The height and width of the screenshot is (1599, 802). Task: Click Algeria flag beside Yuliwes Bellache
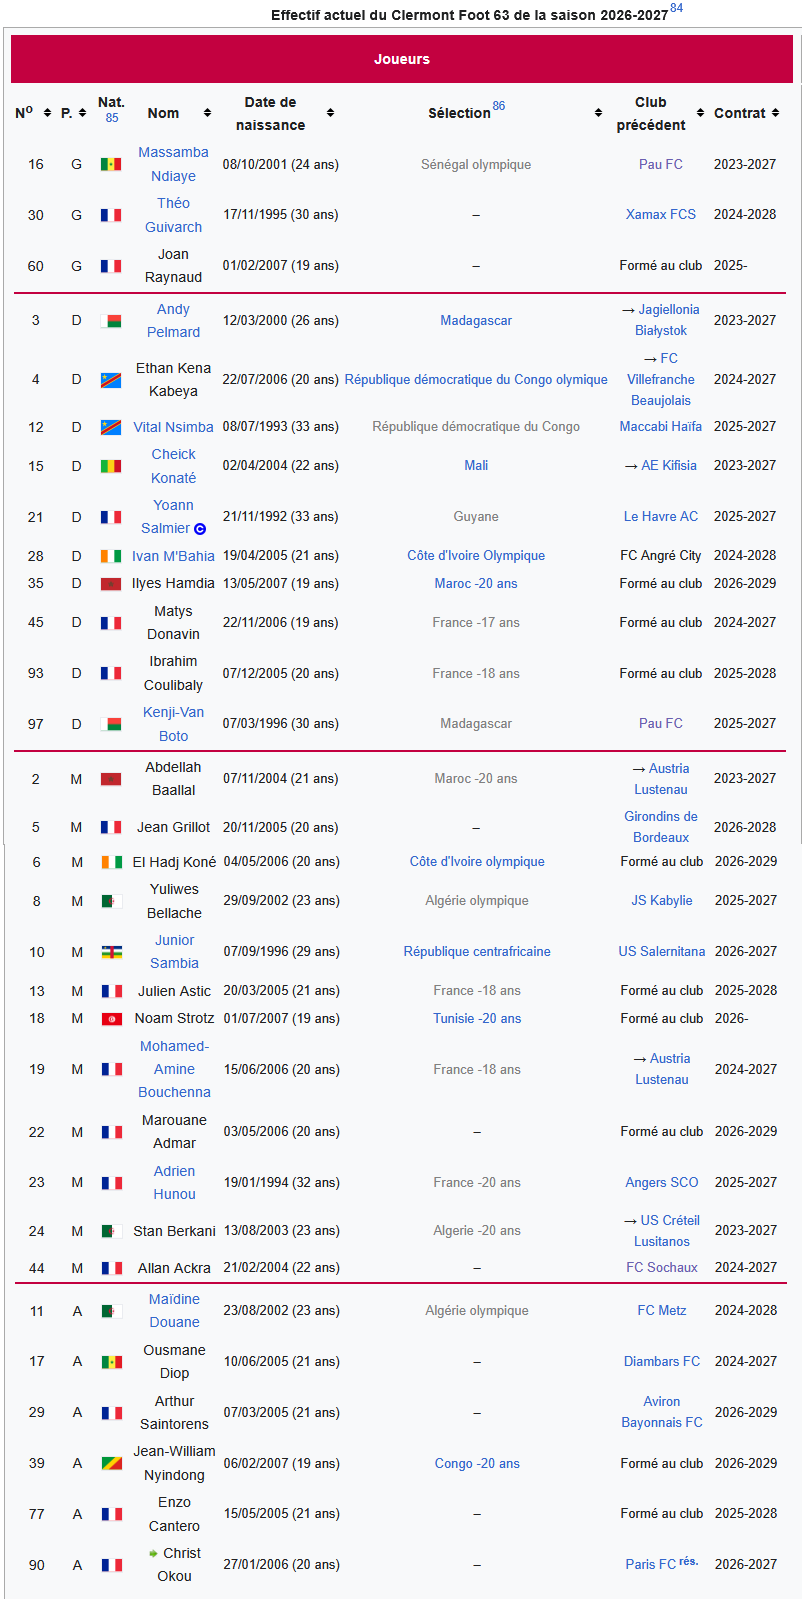[x=112, y=901]
